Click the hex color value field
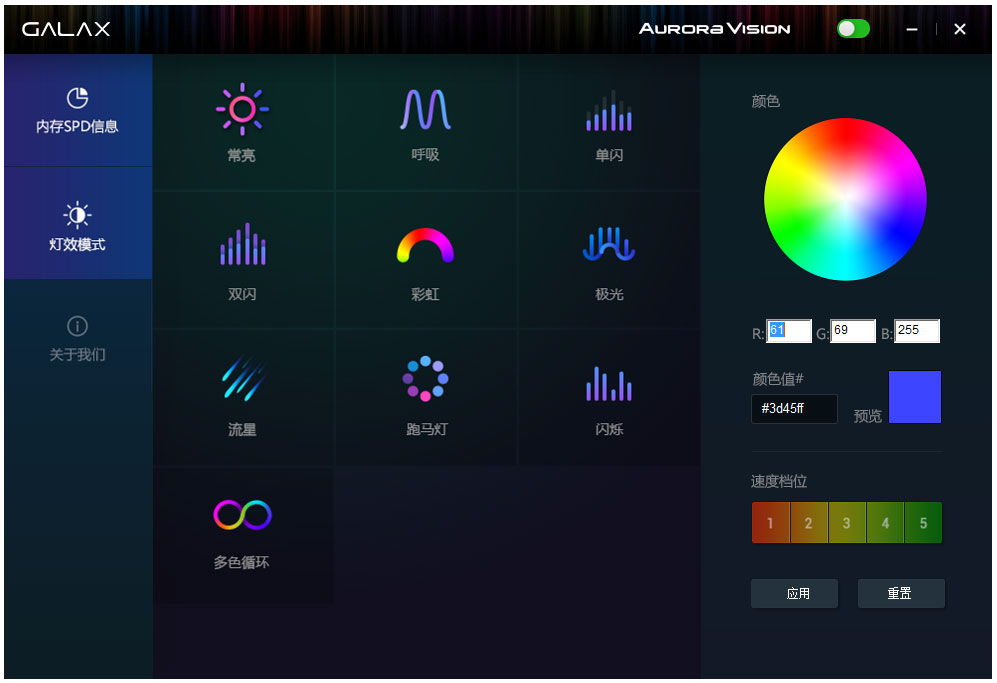Image resolution: width=997 pixels, height=683 pixels. pos(793,409)
